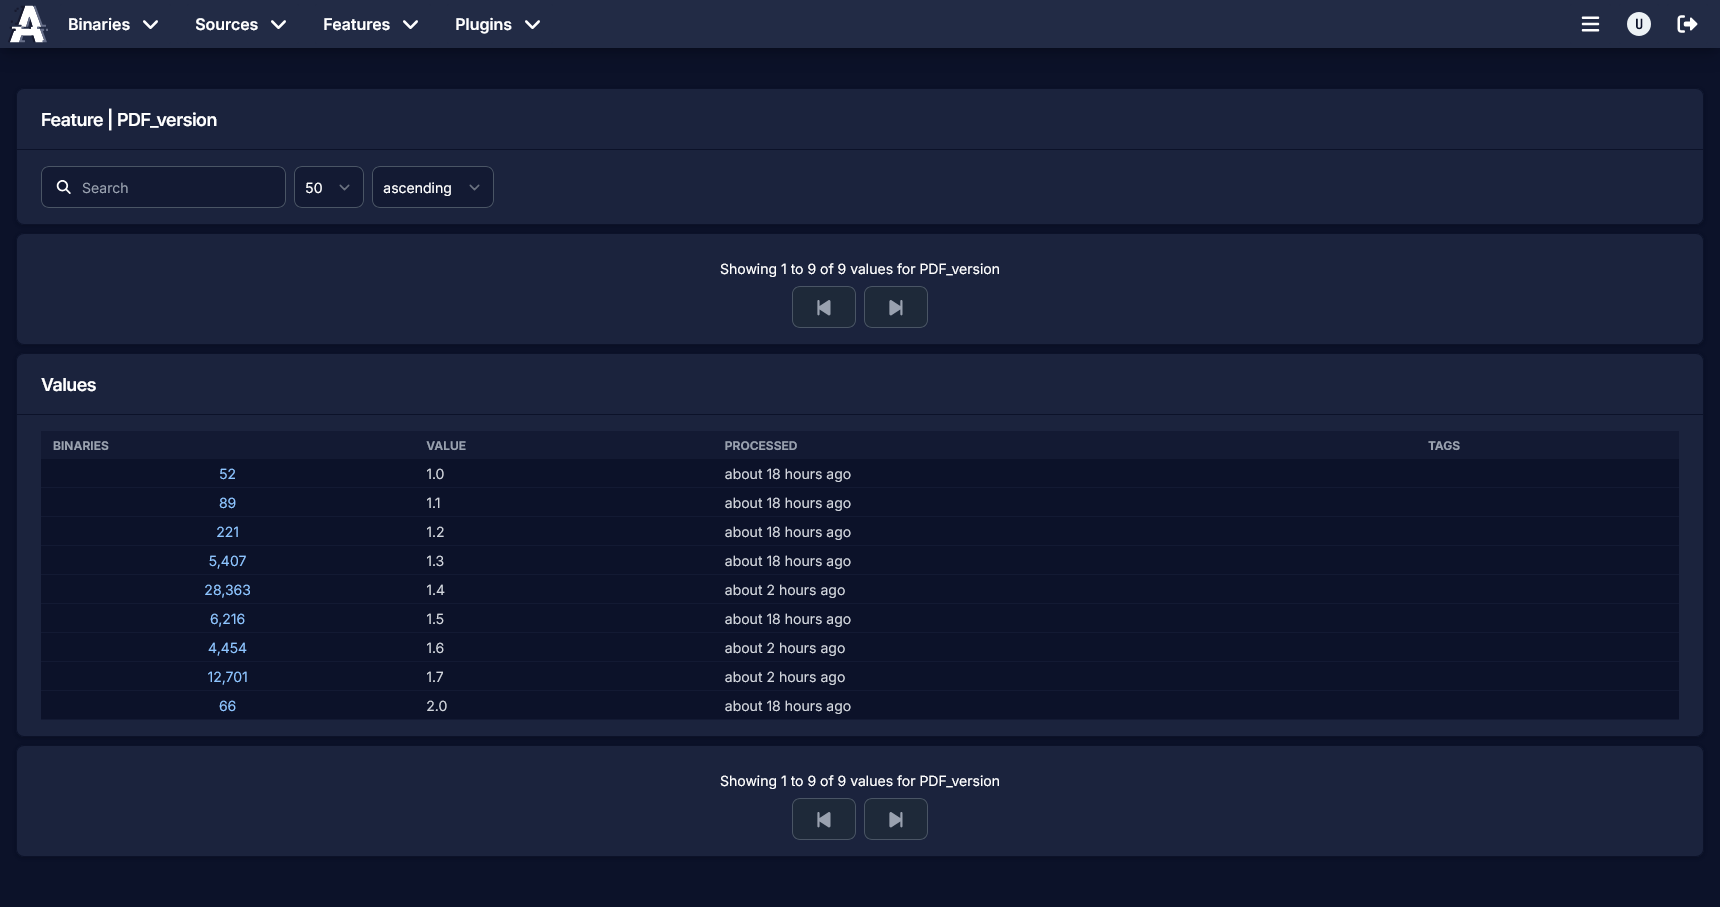Open the hamburger menu in the top bar
This screenshot has height=907, width=1720.
(1591, 24)
